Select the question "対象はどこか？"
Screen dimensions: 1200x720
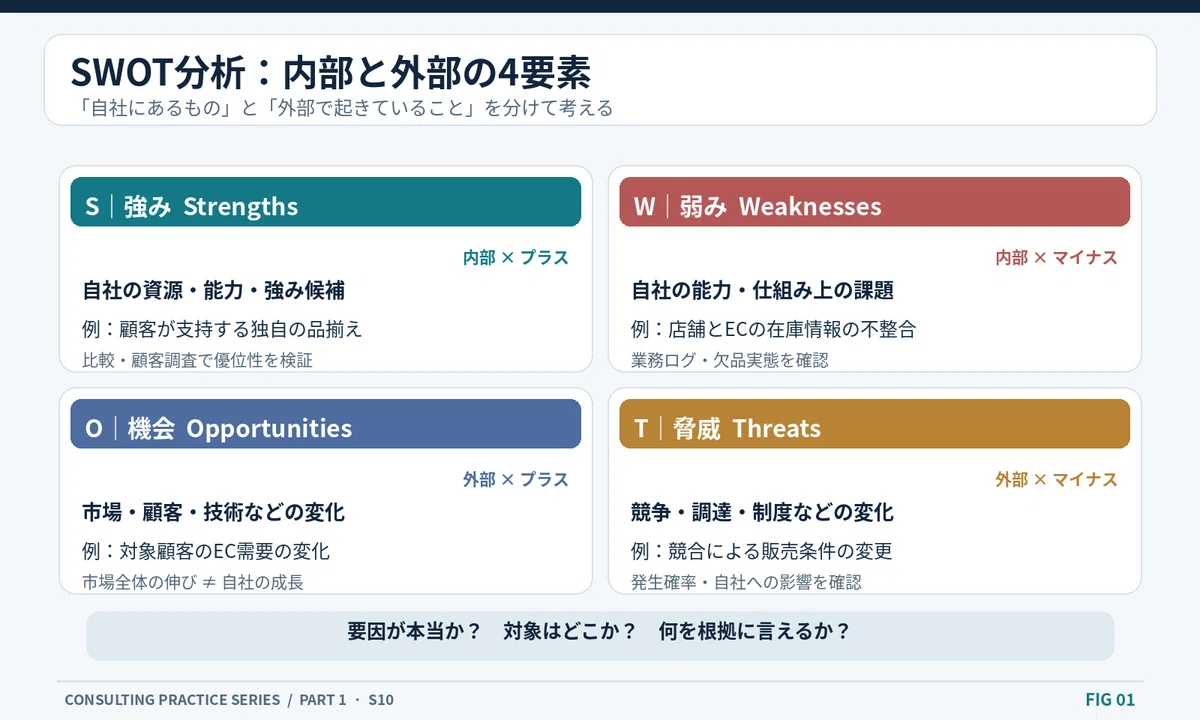(570, 632)
